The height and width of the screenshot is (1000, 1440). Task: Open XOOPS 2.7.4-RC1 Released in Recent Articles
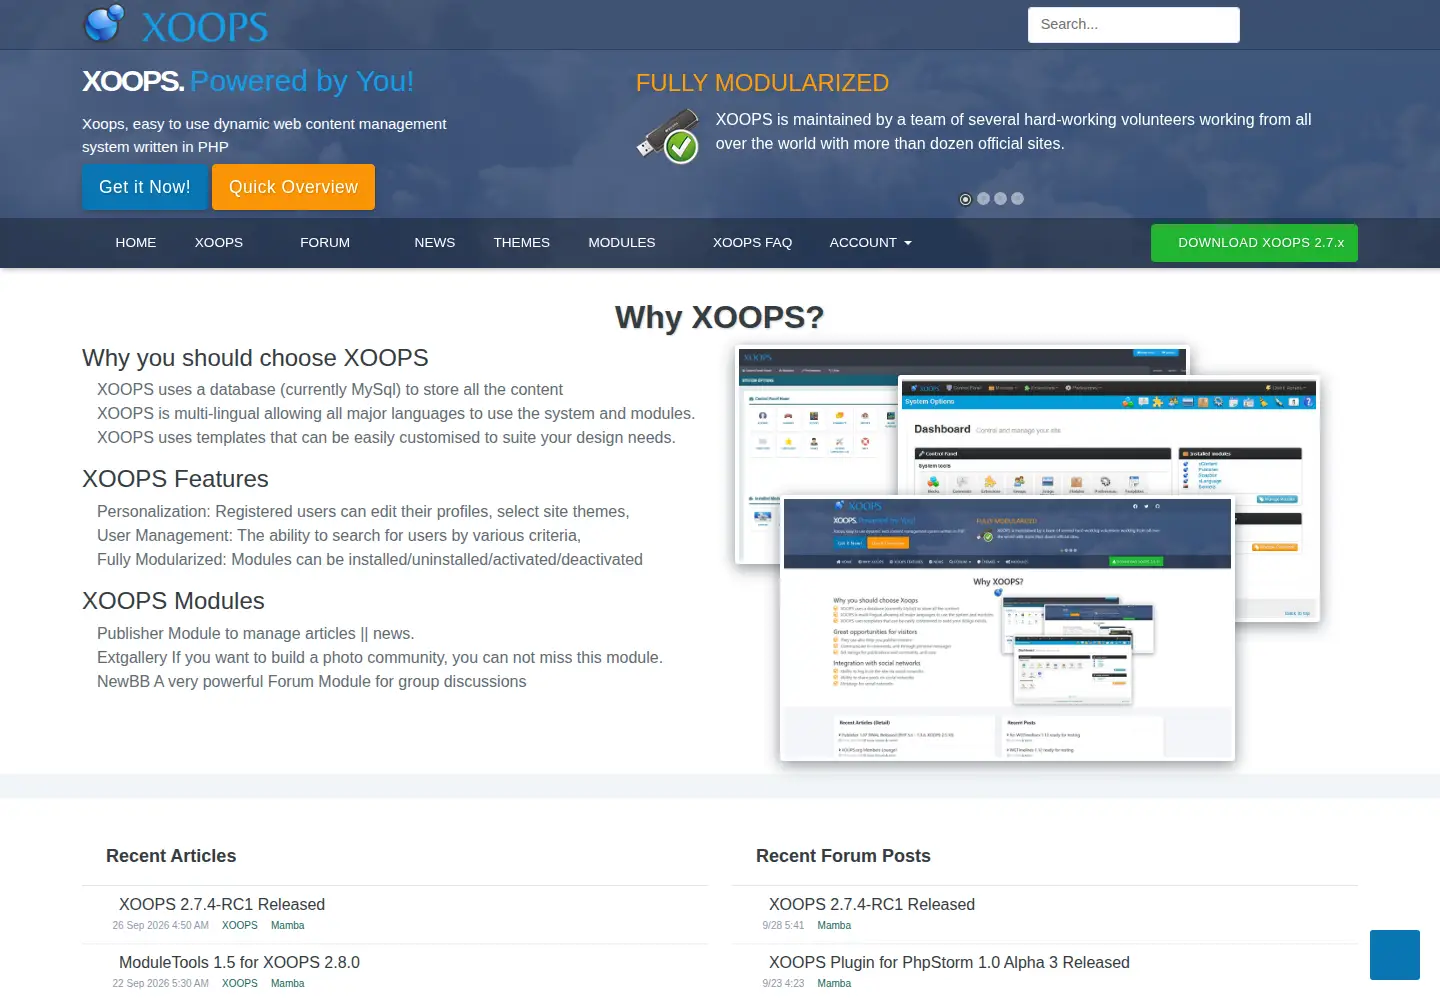(222, 904)
